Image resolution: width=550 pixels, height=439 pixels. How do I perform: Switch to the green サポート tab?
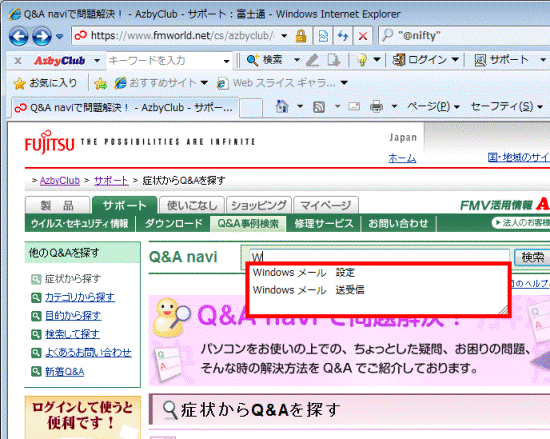pos(124,205)
